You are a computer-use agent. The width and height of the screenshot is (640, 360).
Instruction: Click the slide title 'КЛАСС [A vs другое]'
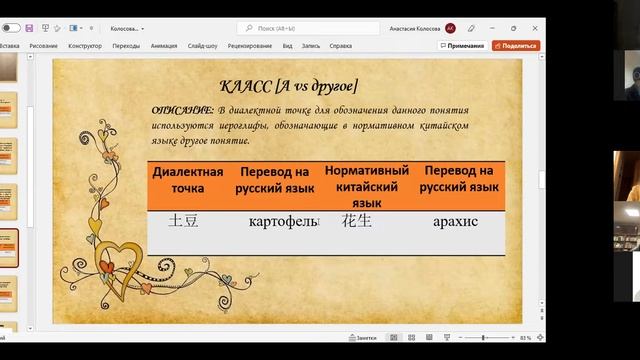[289, 86]
